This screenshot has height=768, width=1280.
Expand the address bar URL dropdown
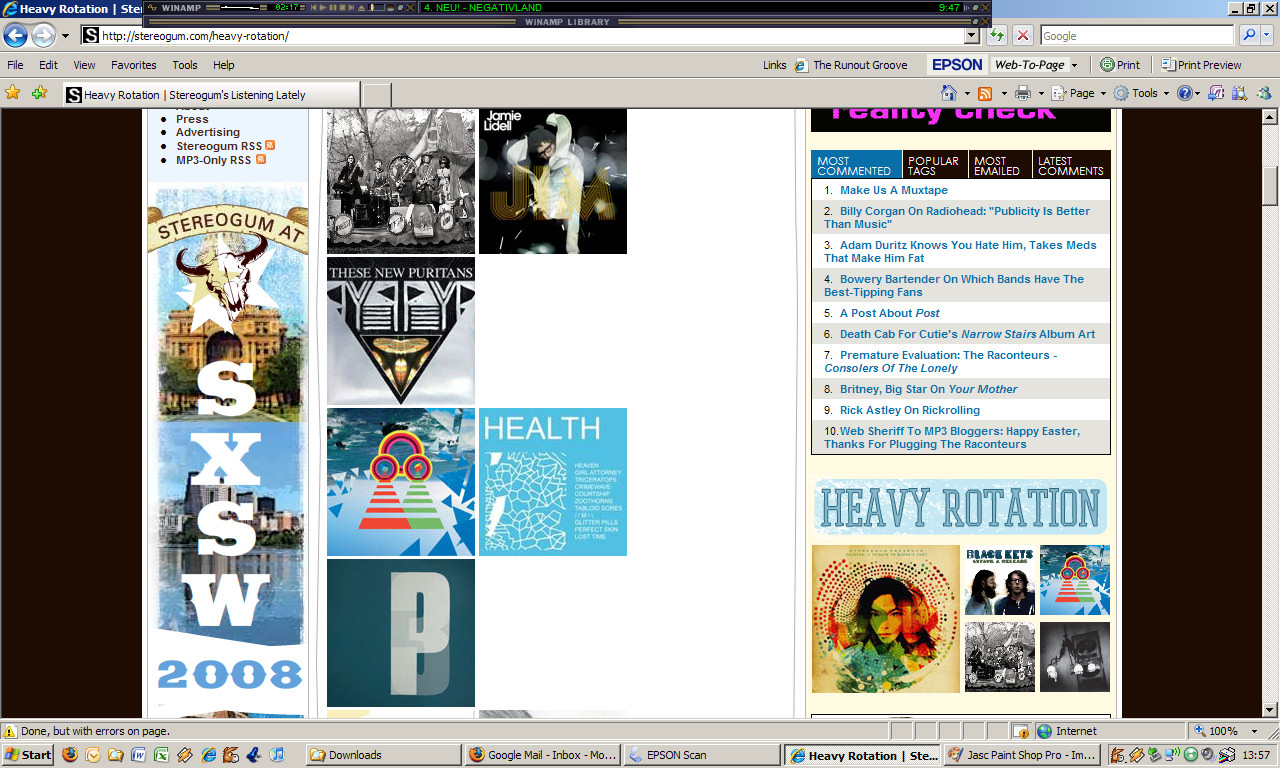(971, 36)
